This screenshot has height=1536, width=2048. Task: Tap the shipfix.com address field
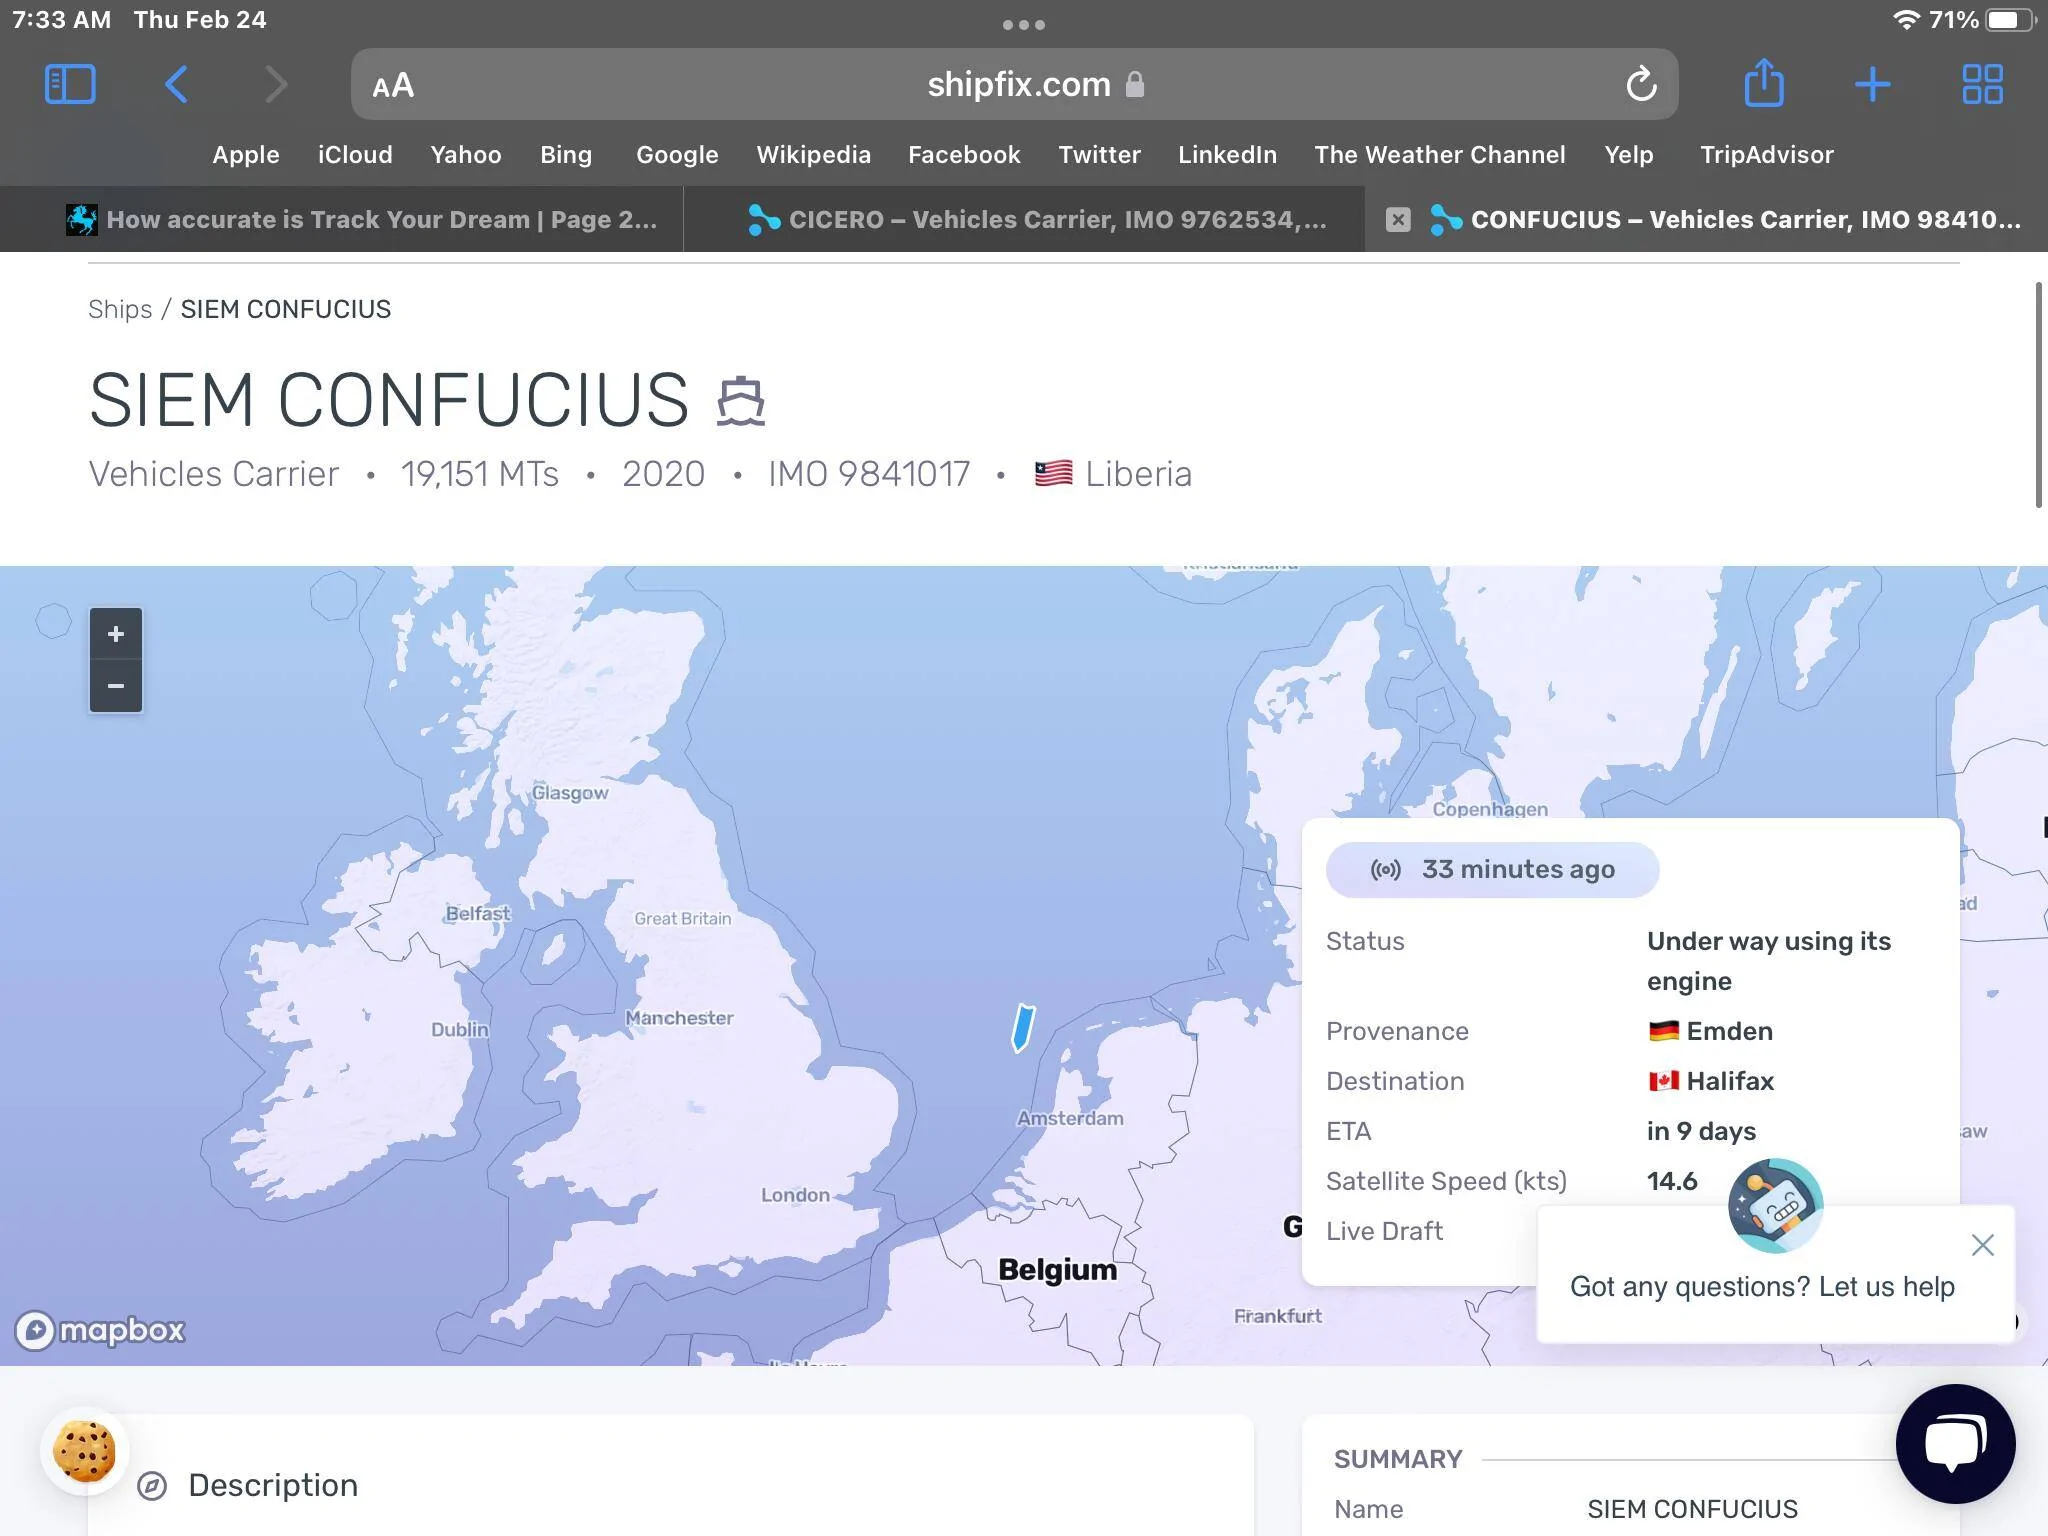pyautogui.click(x=1015, y=85)
